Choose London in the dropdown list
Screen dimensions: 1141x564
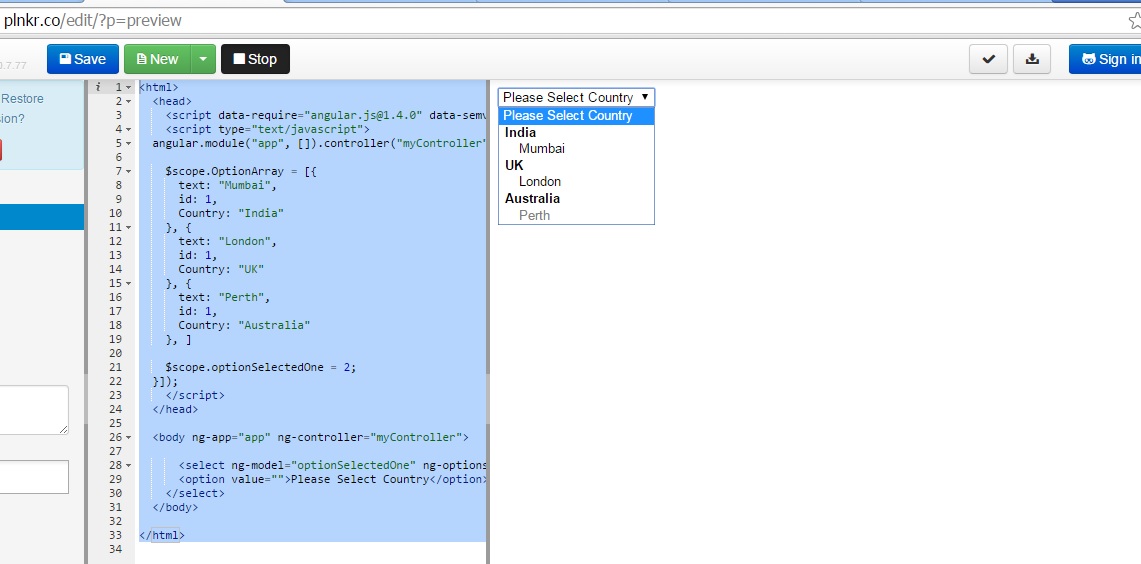(540, 182)
